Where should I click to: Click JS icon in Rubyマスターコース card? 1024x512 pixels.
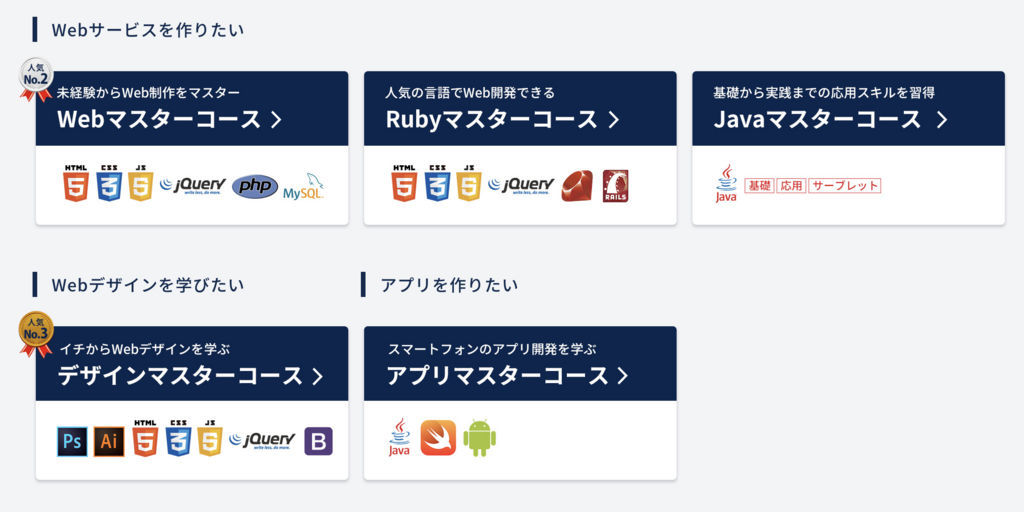coord(469,183)
